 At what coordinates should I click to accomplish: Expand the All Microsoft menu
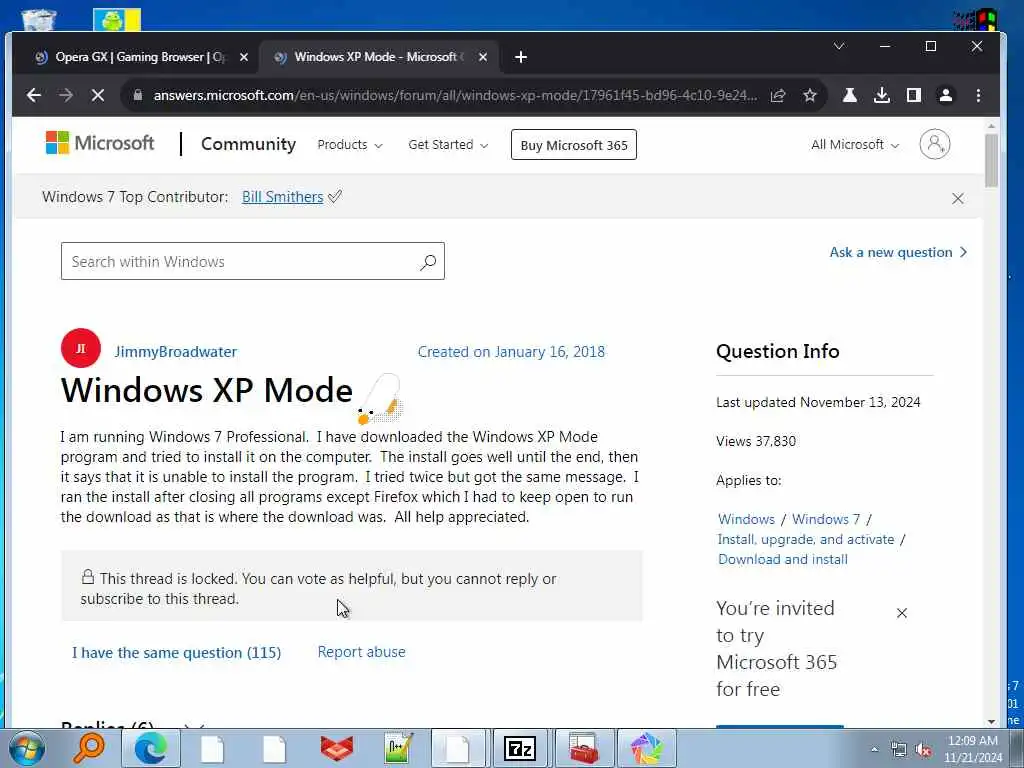point(855,145)
